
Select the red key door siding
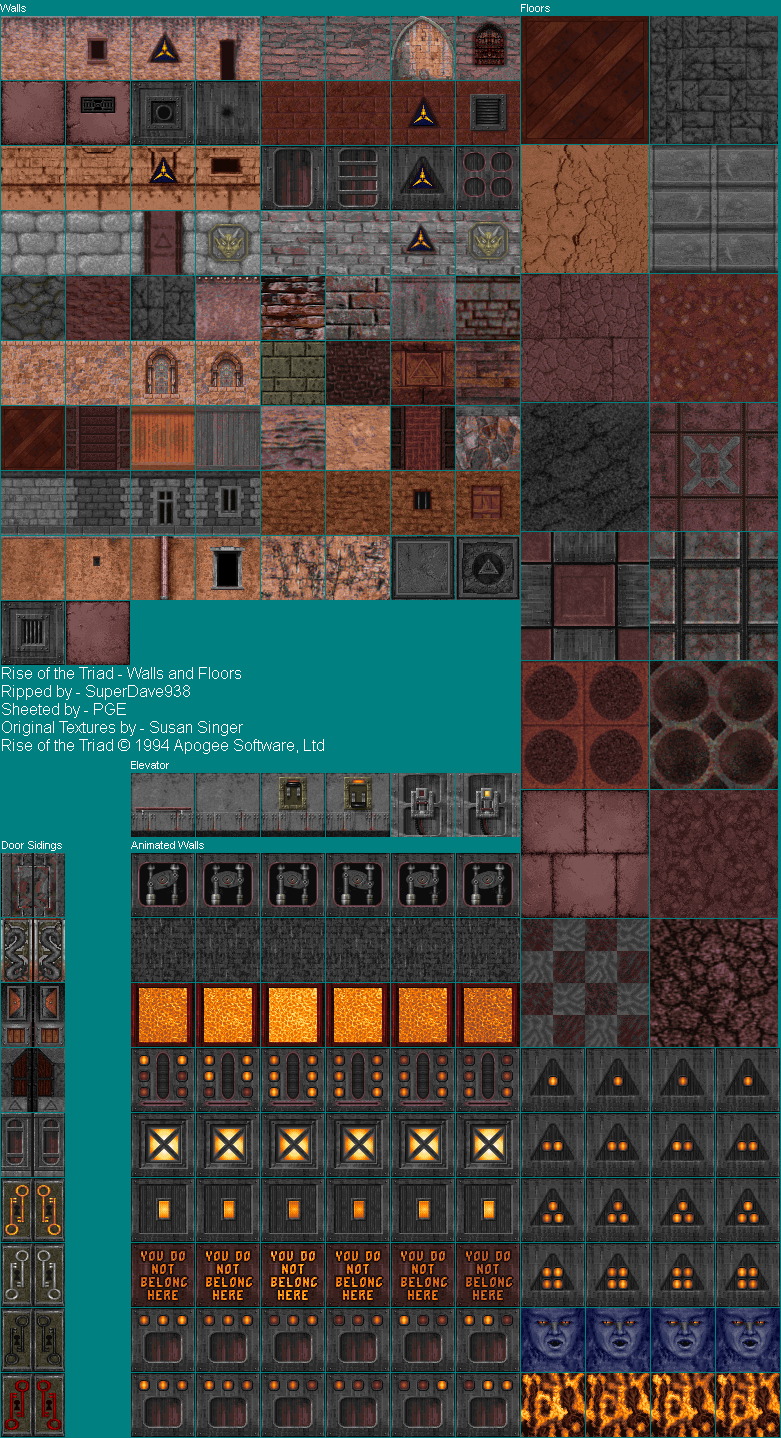click(x=33, y=1405)
